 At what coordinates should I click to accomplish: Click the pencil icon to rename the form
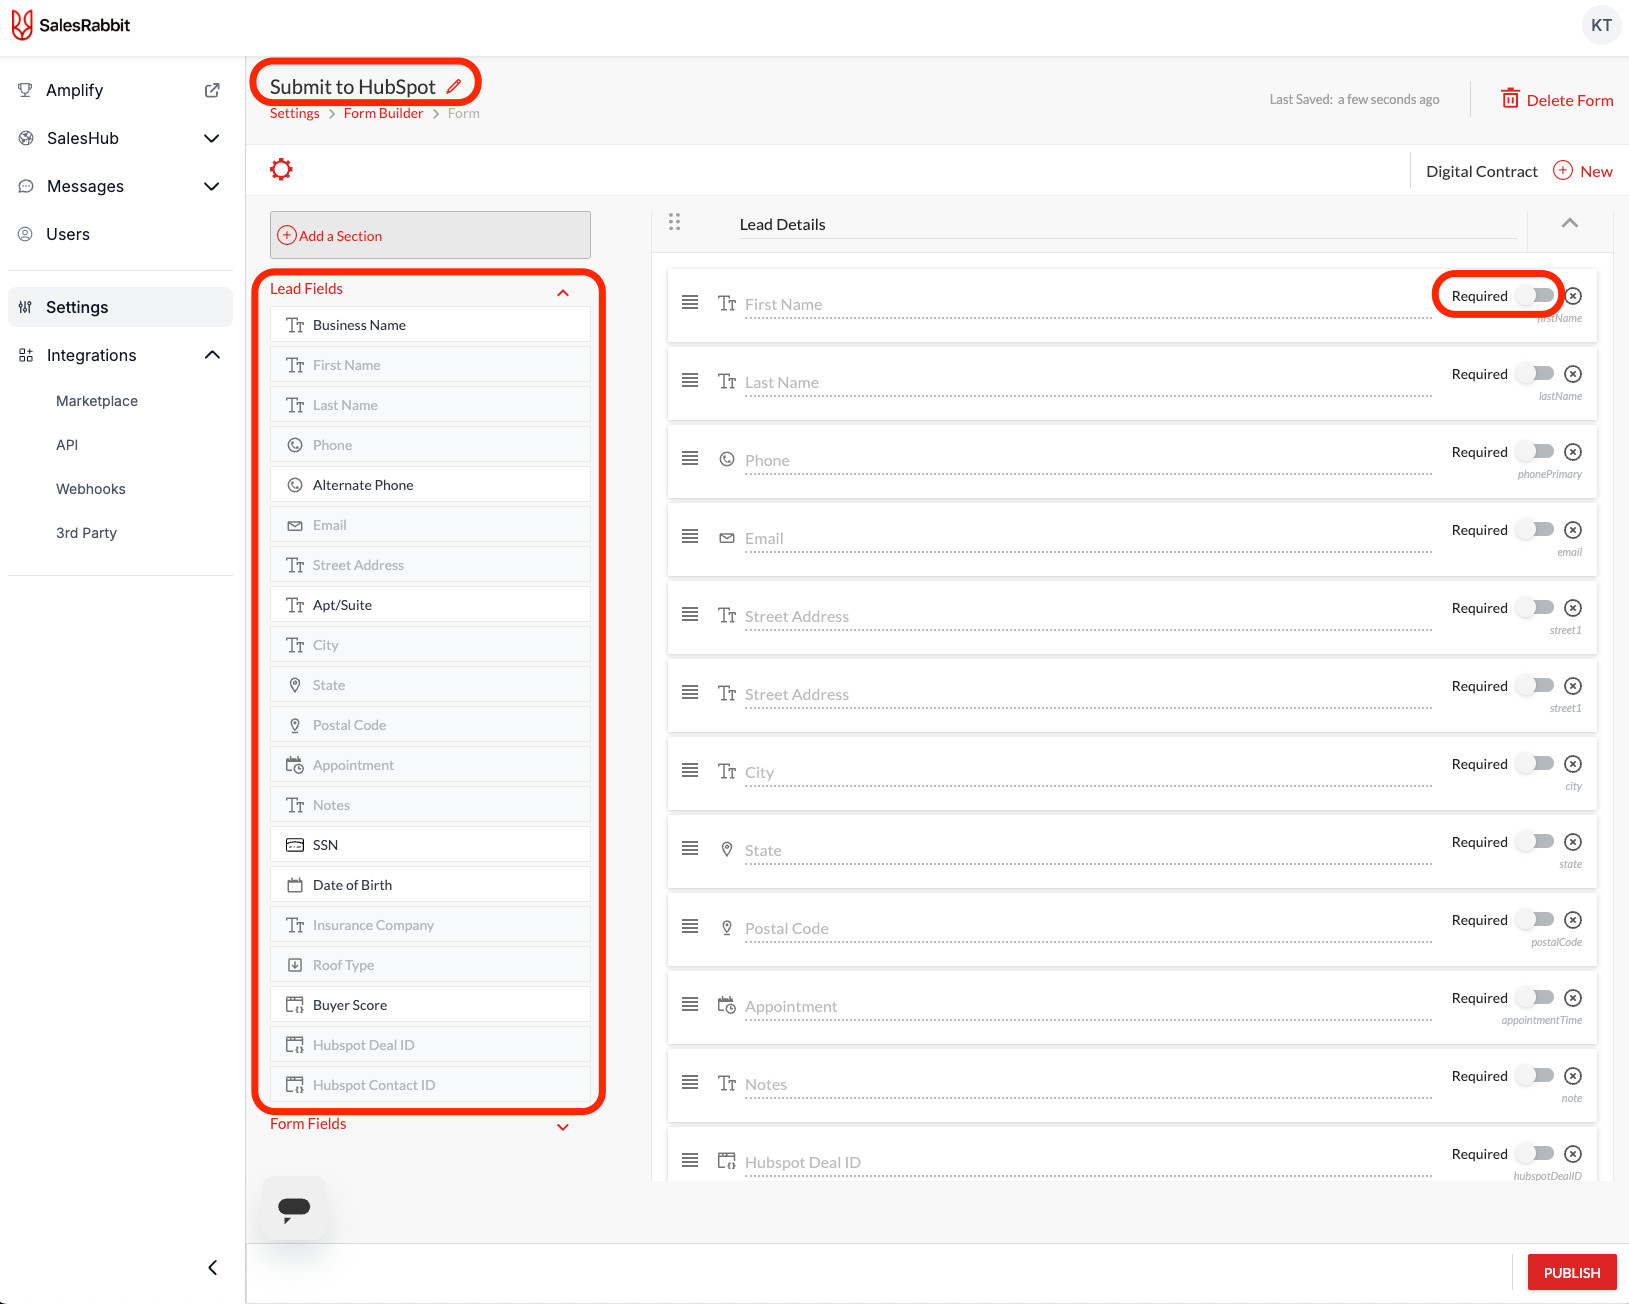pos(454,86)
